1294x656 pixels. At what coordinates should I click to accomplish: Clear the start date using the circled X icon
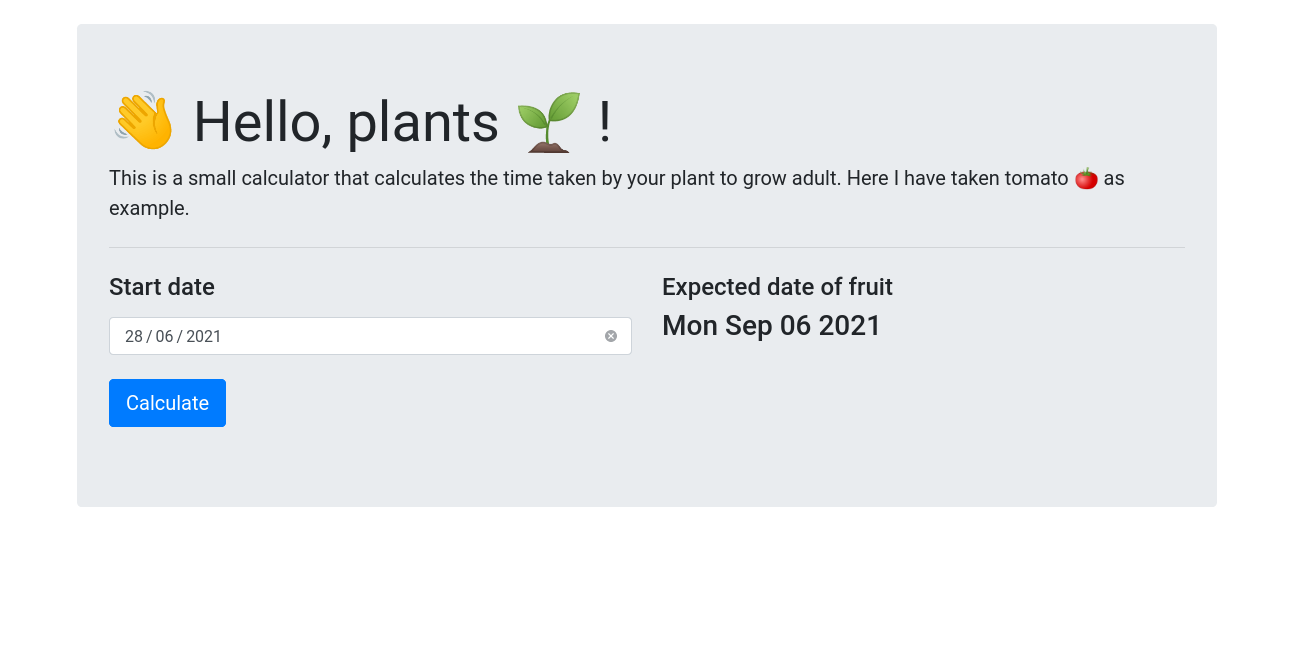click(x=611, y=336)
